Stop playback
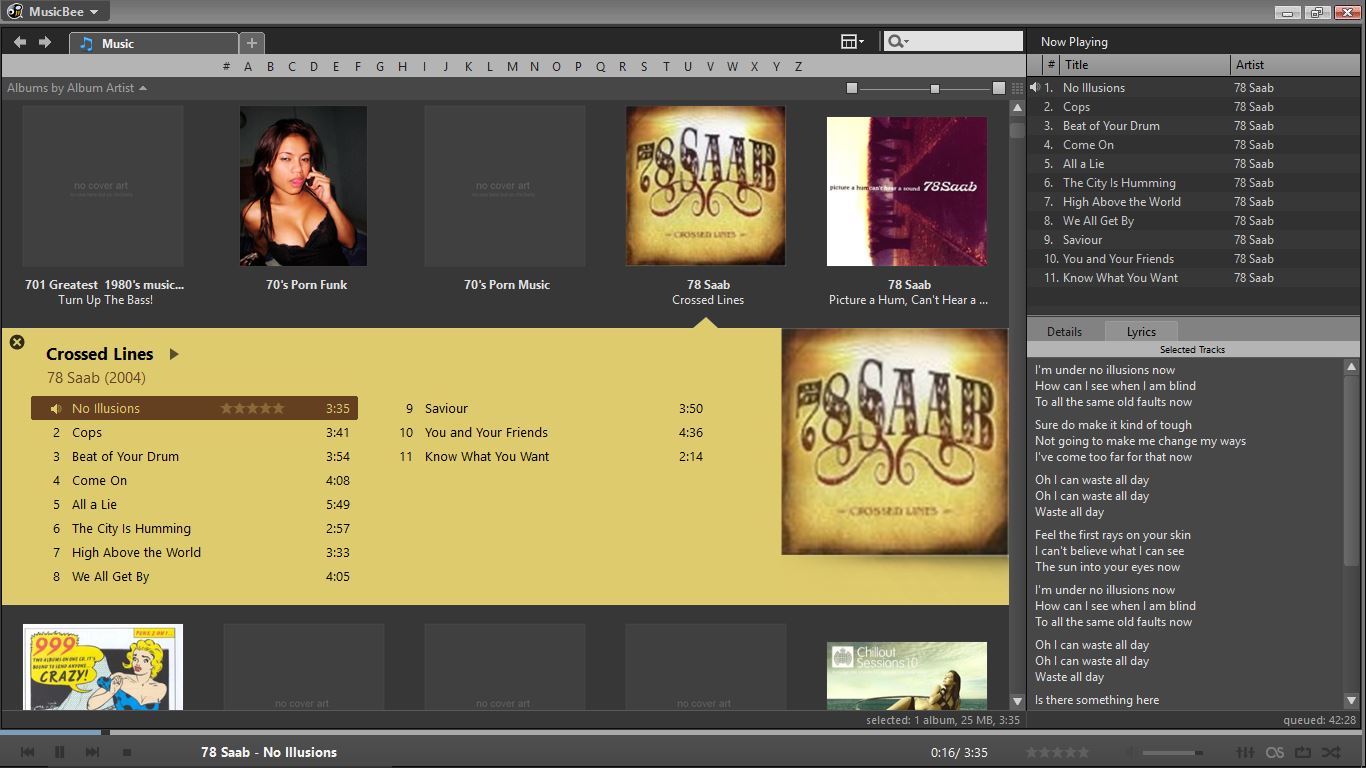Image resolution: width=1366 pixels, height=768 pixels. (x=127, y=752)
